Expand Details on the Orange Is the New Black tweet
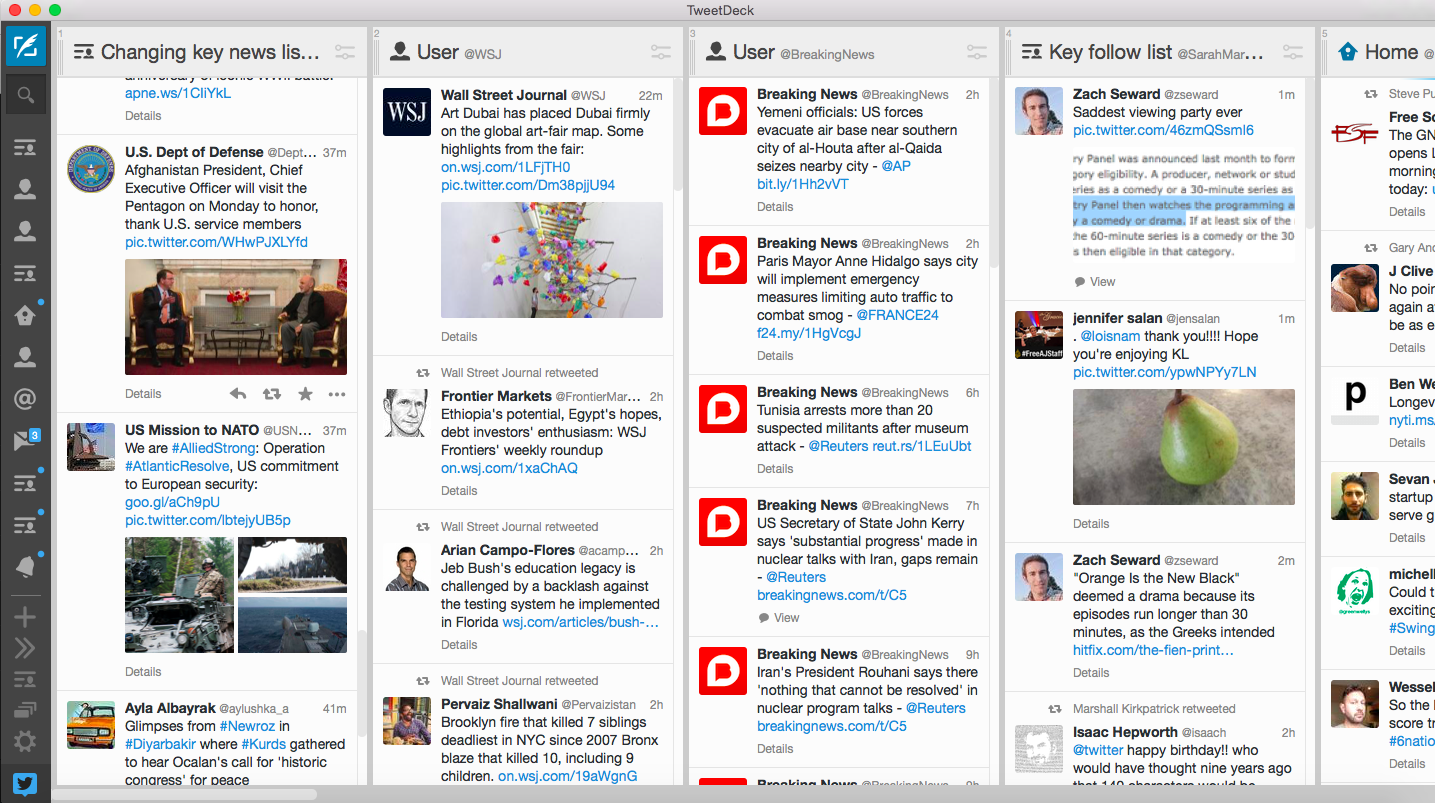The image size is (1435, 803). coord(1091,673)
